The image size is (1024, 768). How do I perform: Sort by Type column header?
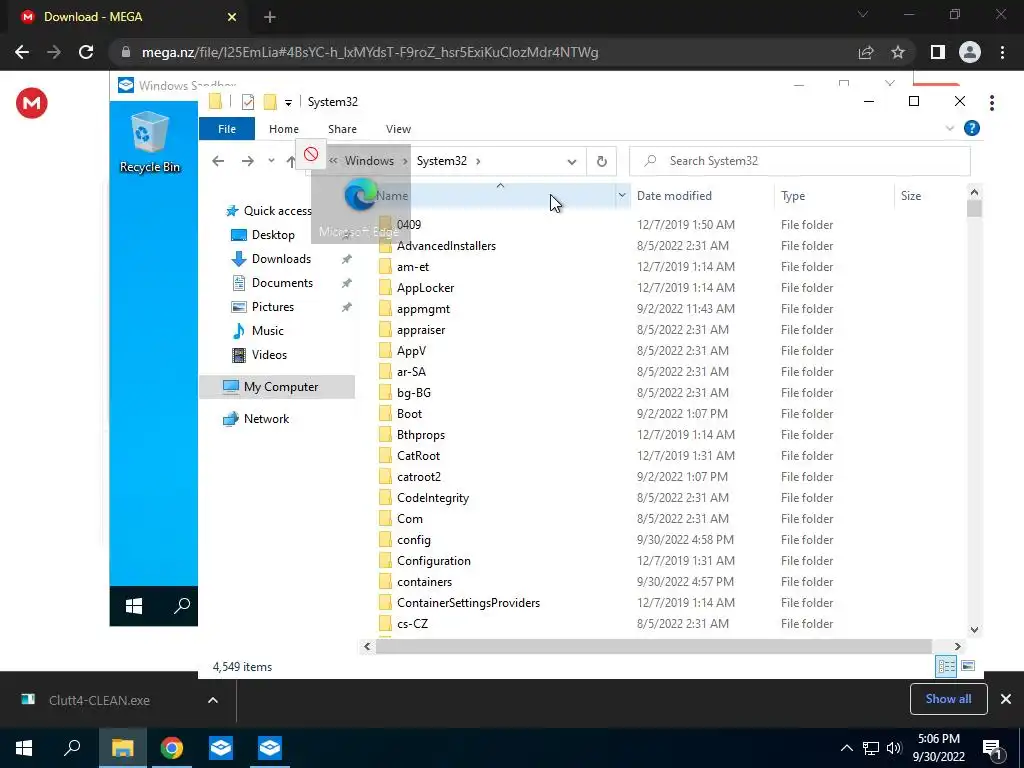click(793, 195)
